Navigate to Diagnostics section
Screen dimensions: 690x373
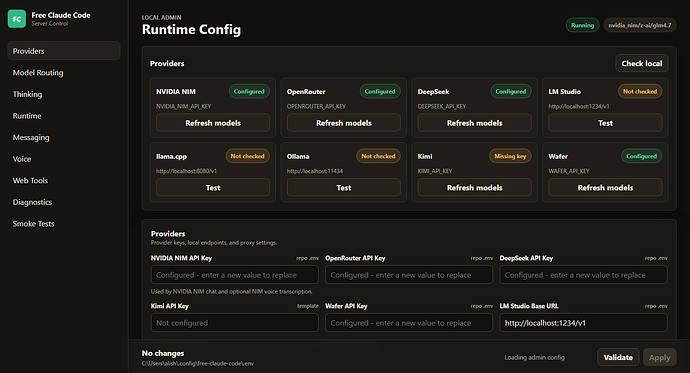pyautogui.click(x=64, y=202)
